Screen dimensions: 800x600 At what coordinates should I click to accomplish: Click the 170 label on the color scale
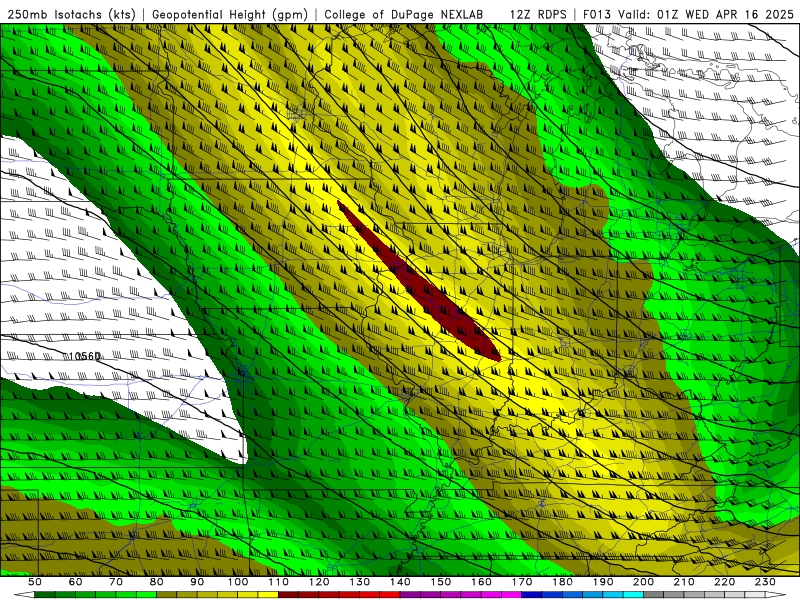tap(522, 582)
